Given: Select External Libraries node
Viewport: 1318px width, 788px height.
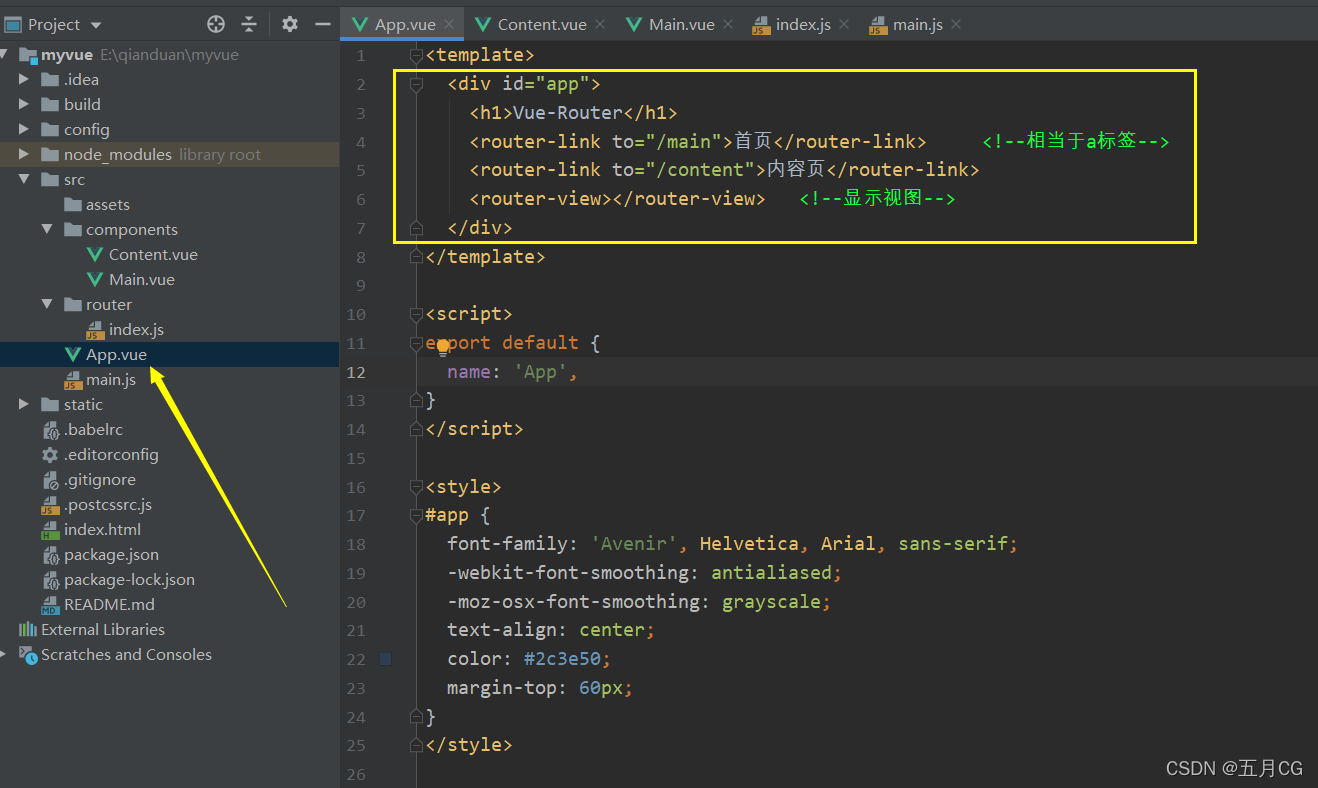Looking at the screenshot, I should pyautogui.click(x=103, y=630).
